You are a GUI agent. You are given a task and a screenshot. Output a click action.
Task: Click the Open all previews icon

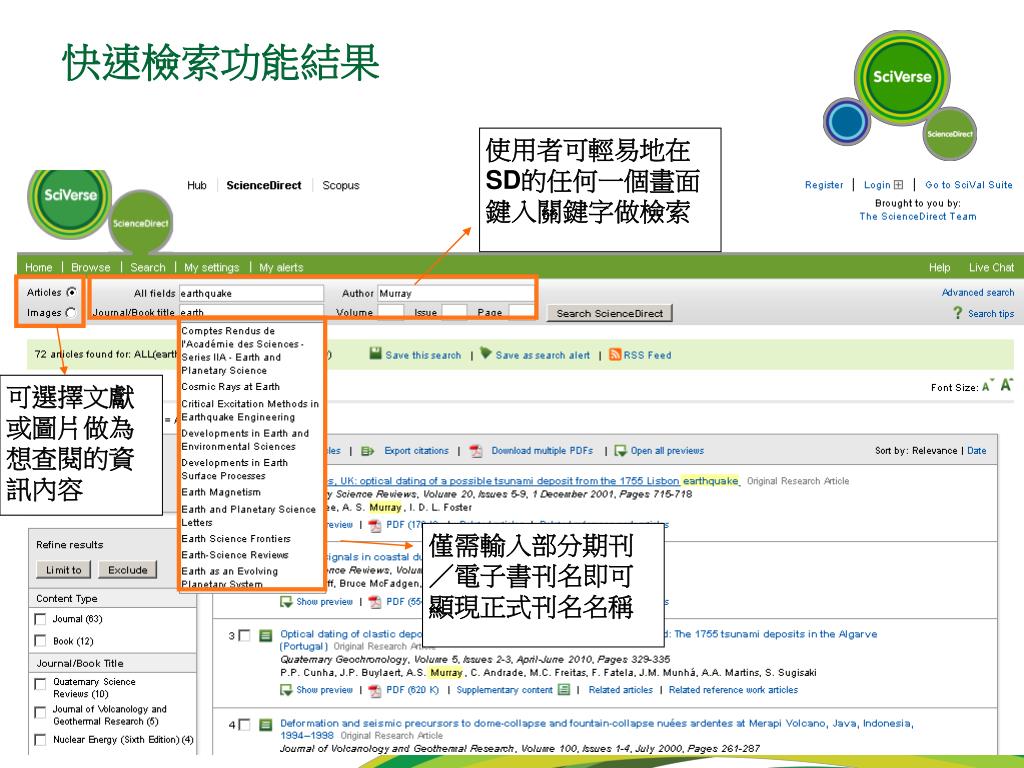(x=620, y=451)
